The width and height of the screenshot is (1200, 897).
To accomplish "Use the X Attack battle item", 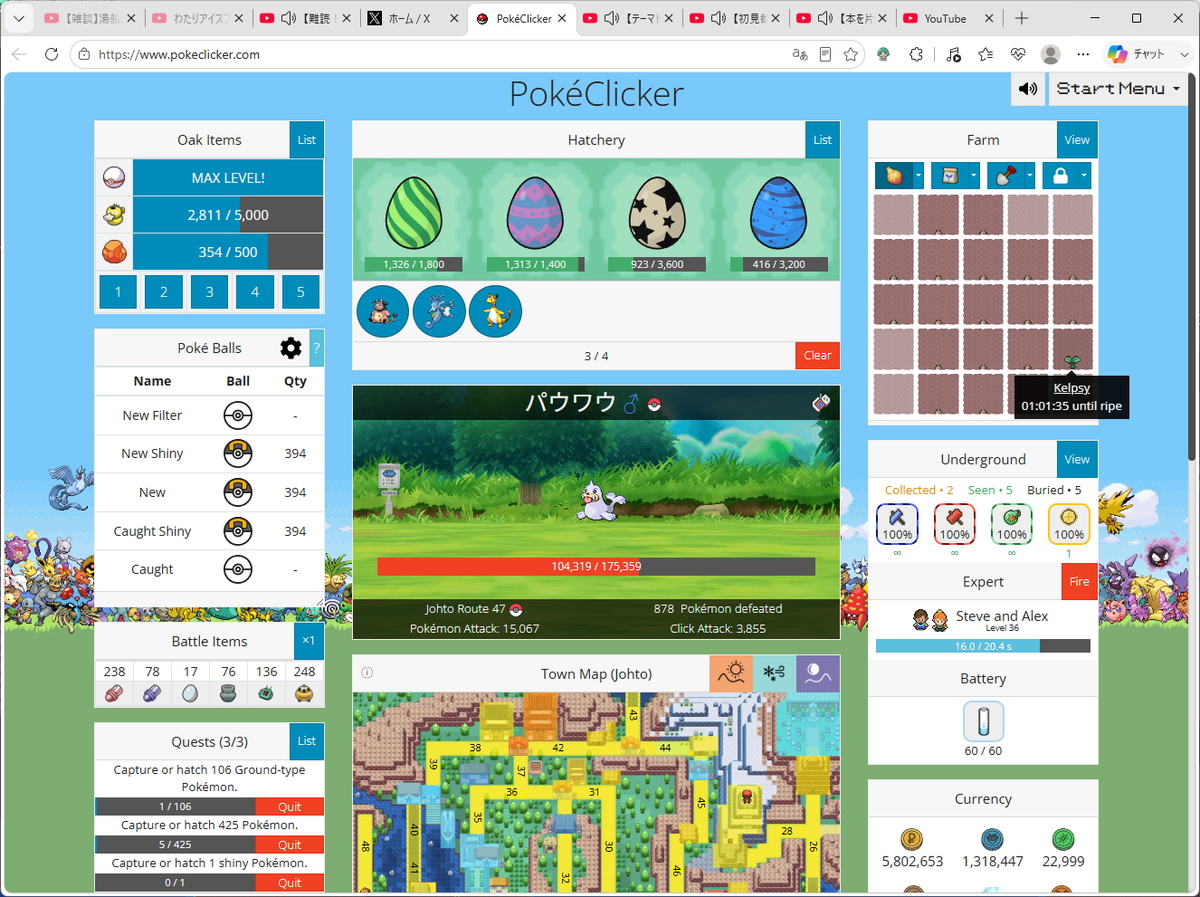I will (114, 693).
